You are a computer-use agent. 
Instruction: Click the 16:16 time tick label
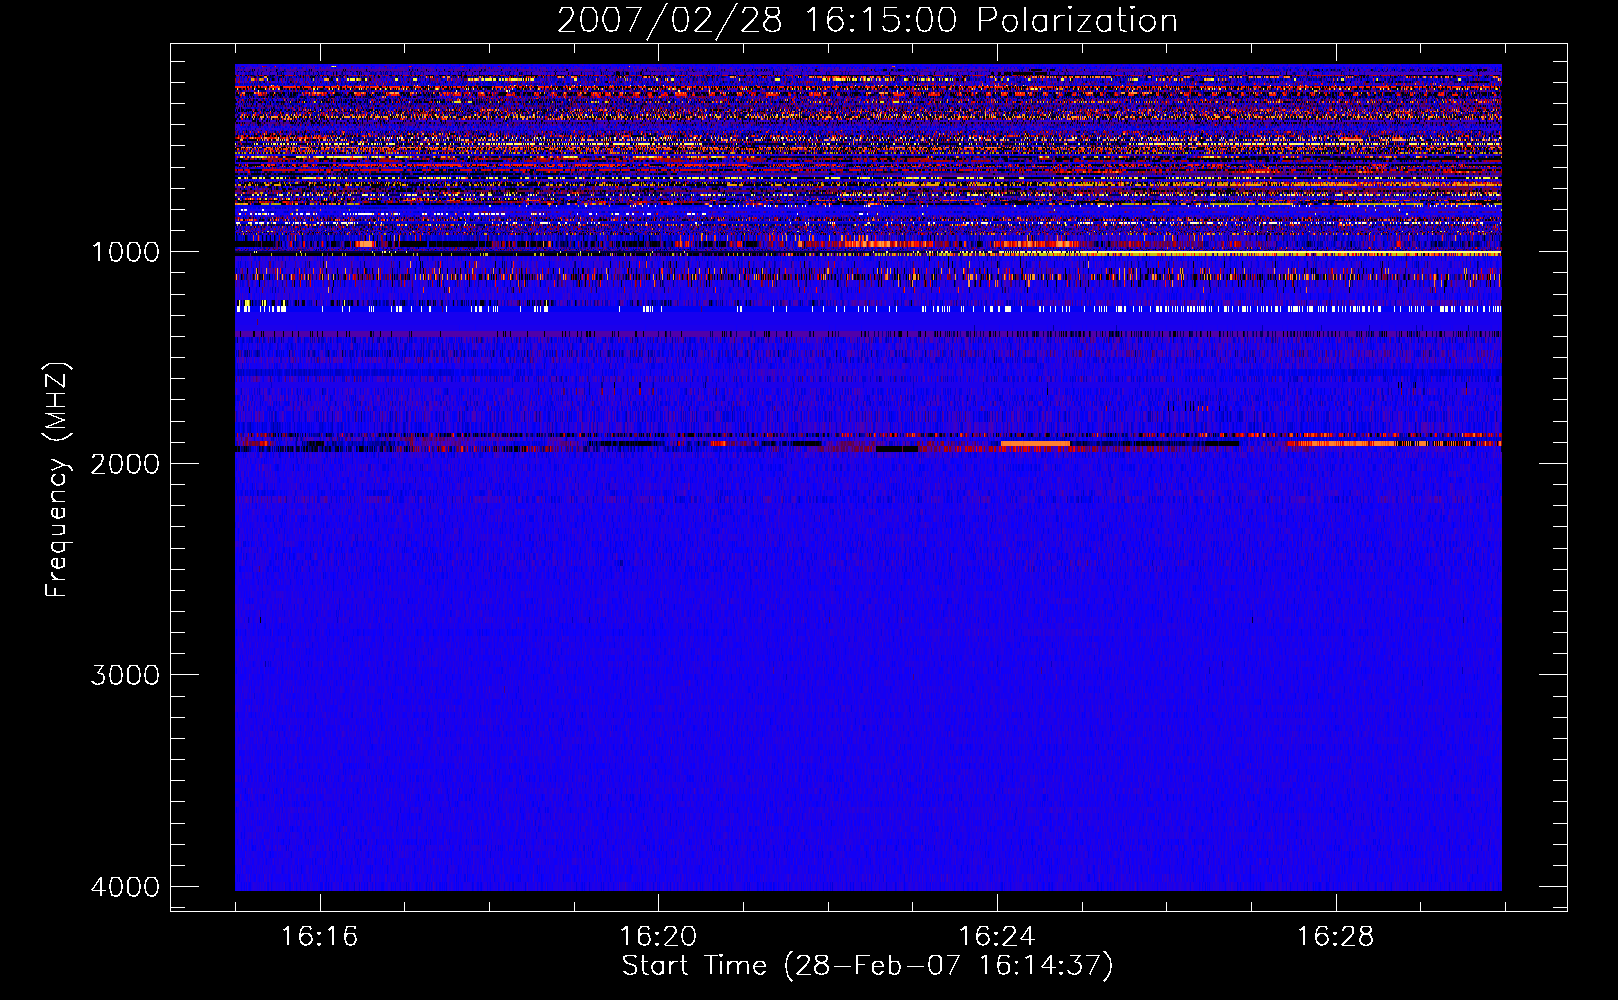point(319,937)
